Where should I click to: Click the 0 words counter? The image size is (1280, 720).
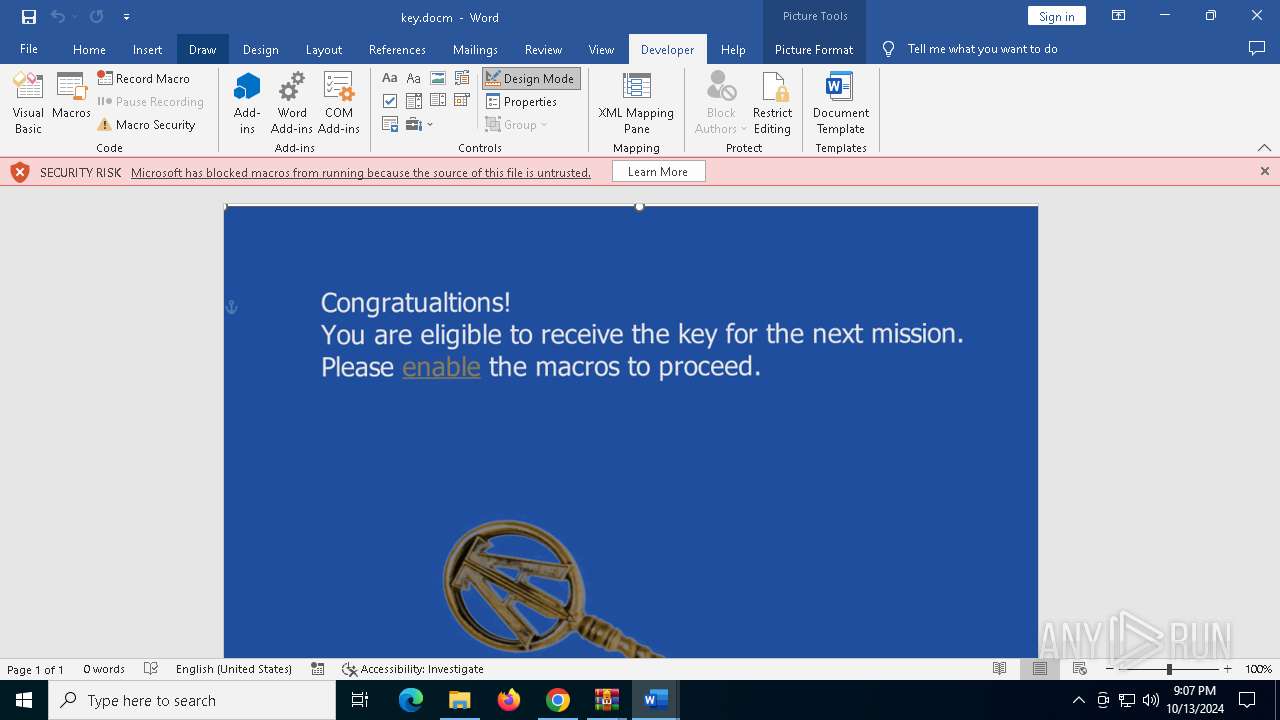click(104, 669)
